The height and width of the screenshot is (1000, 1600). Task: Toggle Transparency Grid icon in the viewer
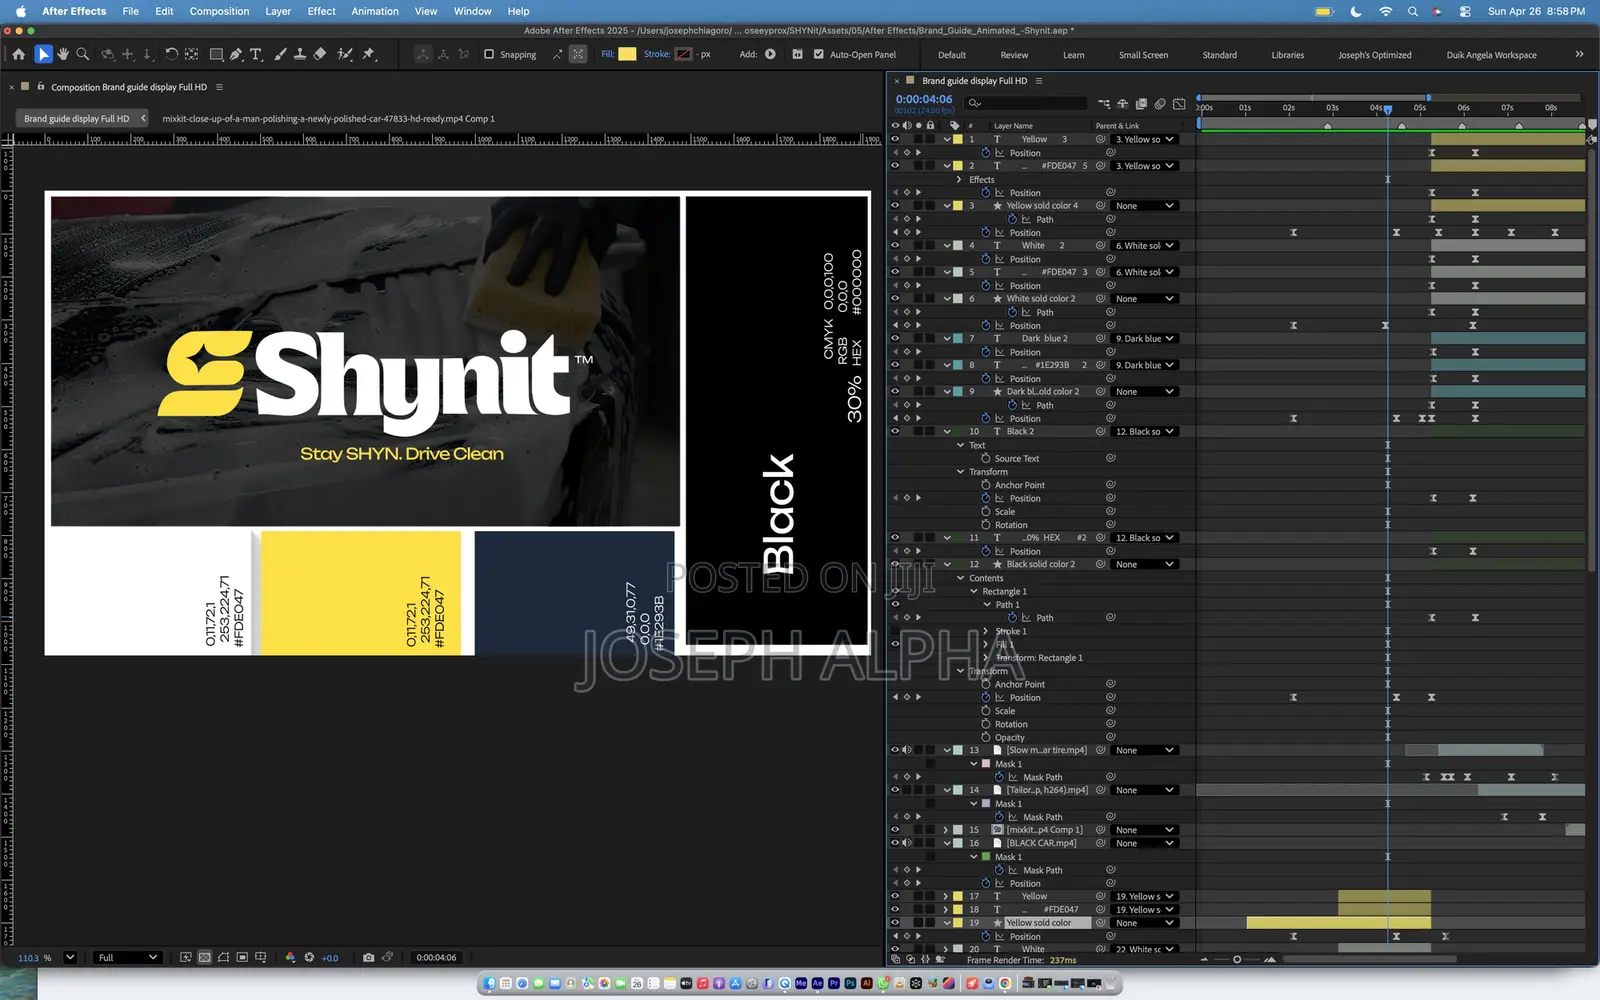click(205, 957)
